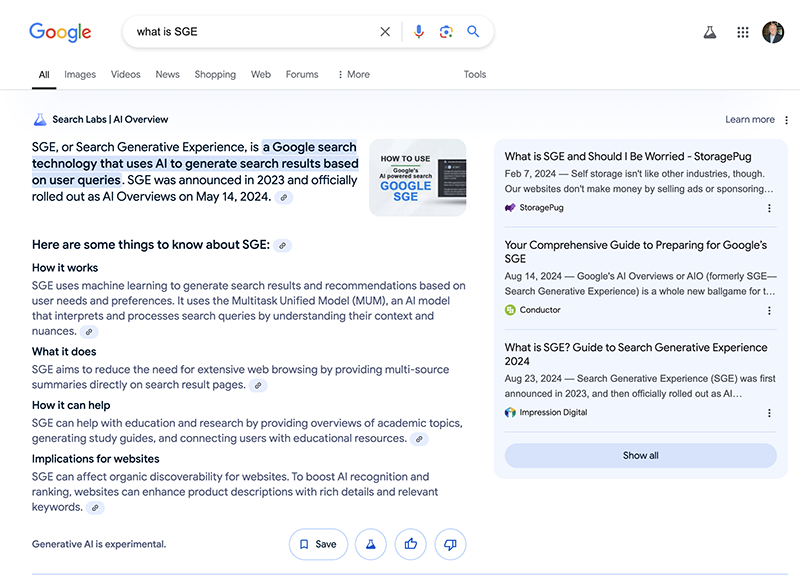This screenshot has width=800, height=578.
Task: Click the Conductor source name
Action: [x=540, y=310]
